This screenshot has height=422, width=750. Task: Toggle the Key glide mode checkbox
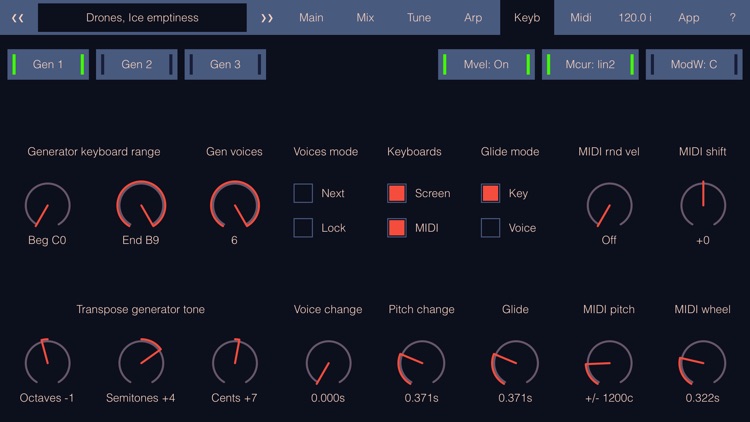click(x=490, y=193)
